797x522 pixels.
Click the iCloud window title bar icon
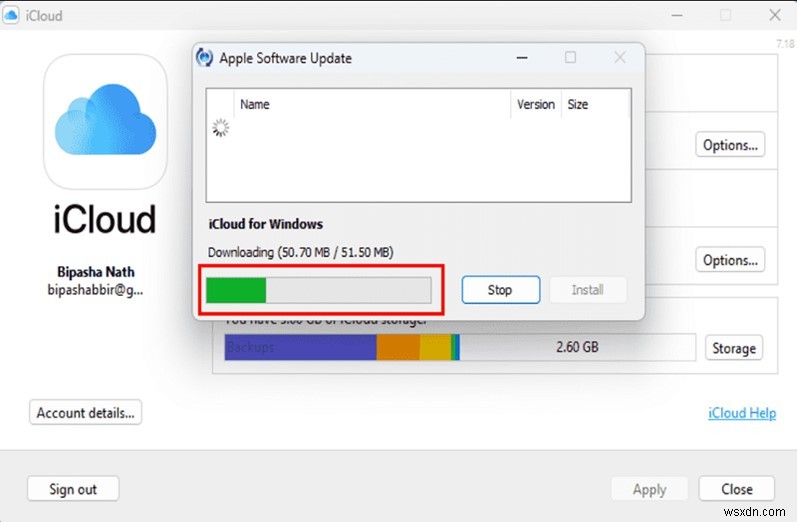pos(11,15)
